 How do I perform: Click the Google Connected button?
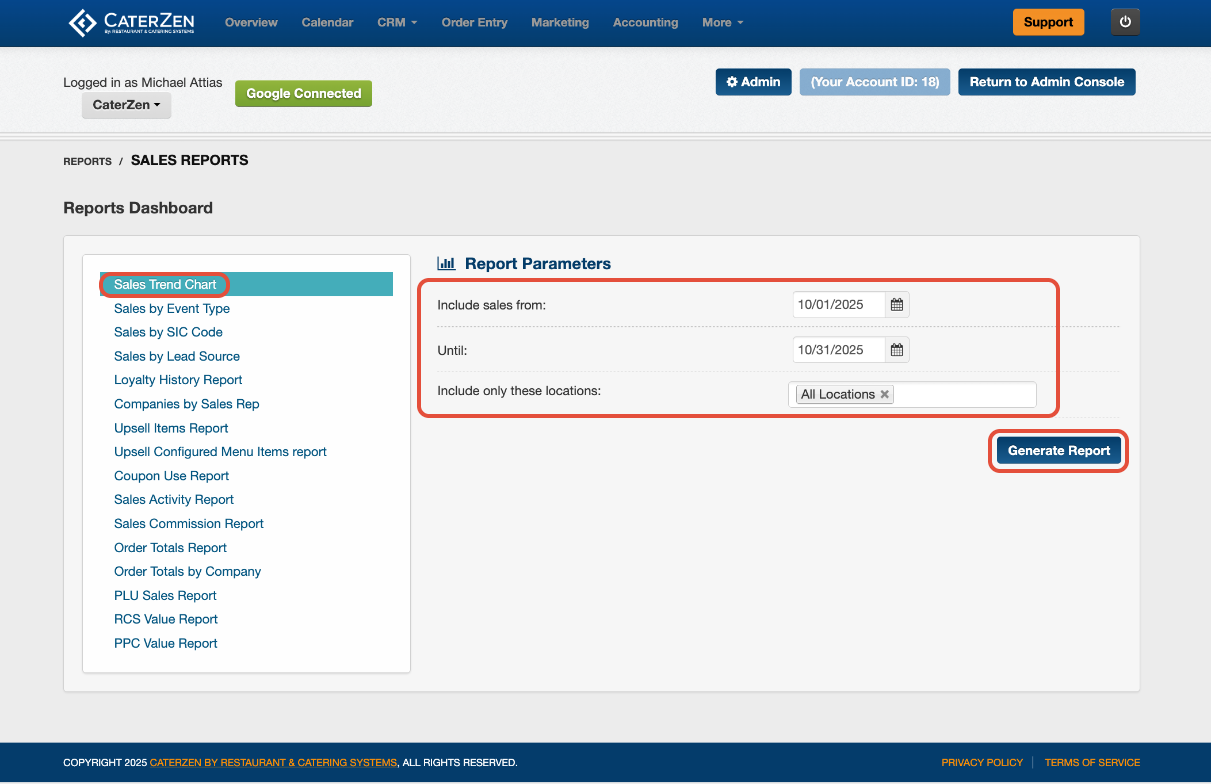coord(304,93)
